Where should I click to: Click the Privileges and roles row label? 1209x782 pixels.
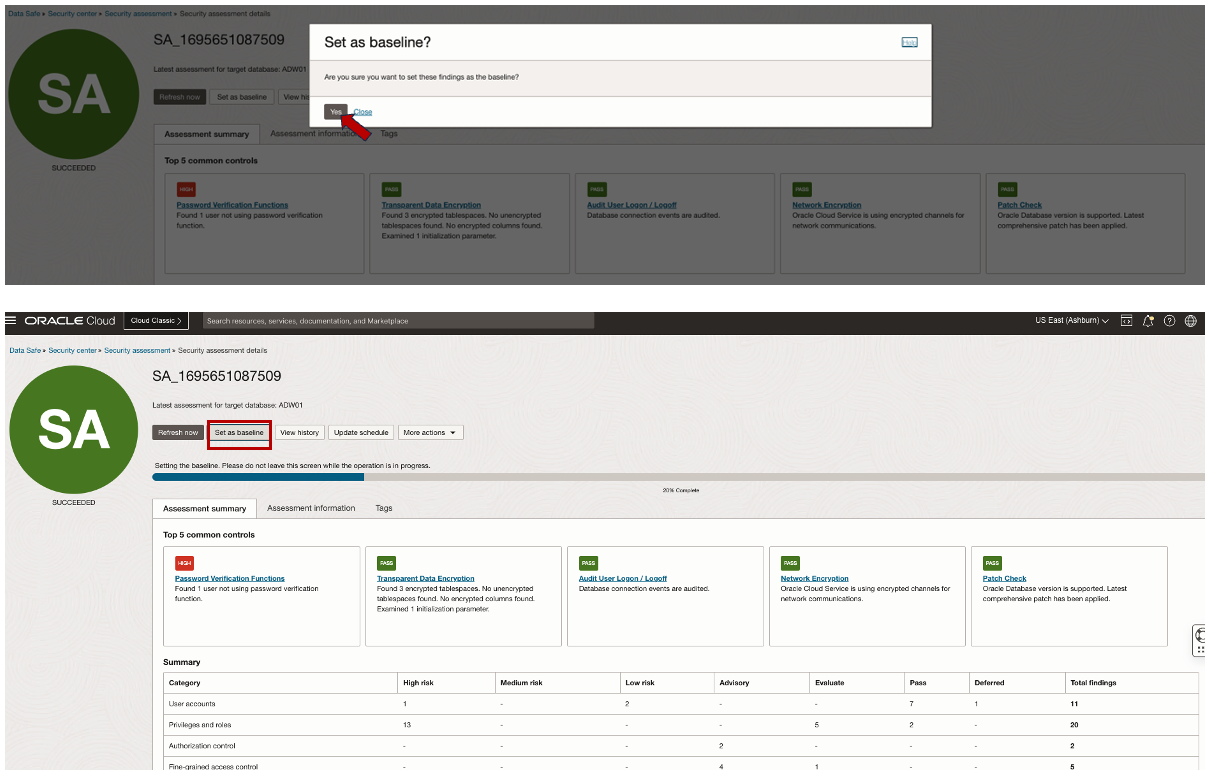click(201, 725)
